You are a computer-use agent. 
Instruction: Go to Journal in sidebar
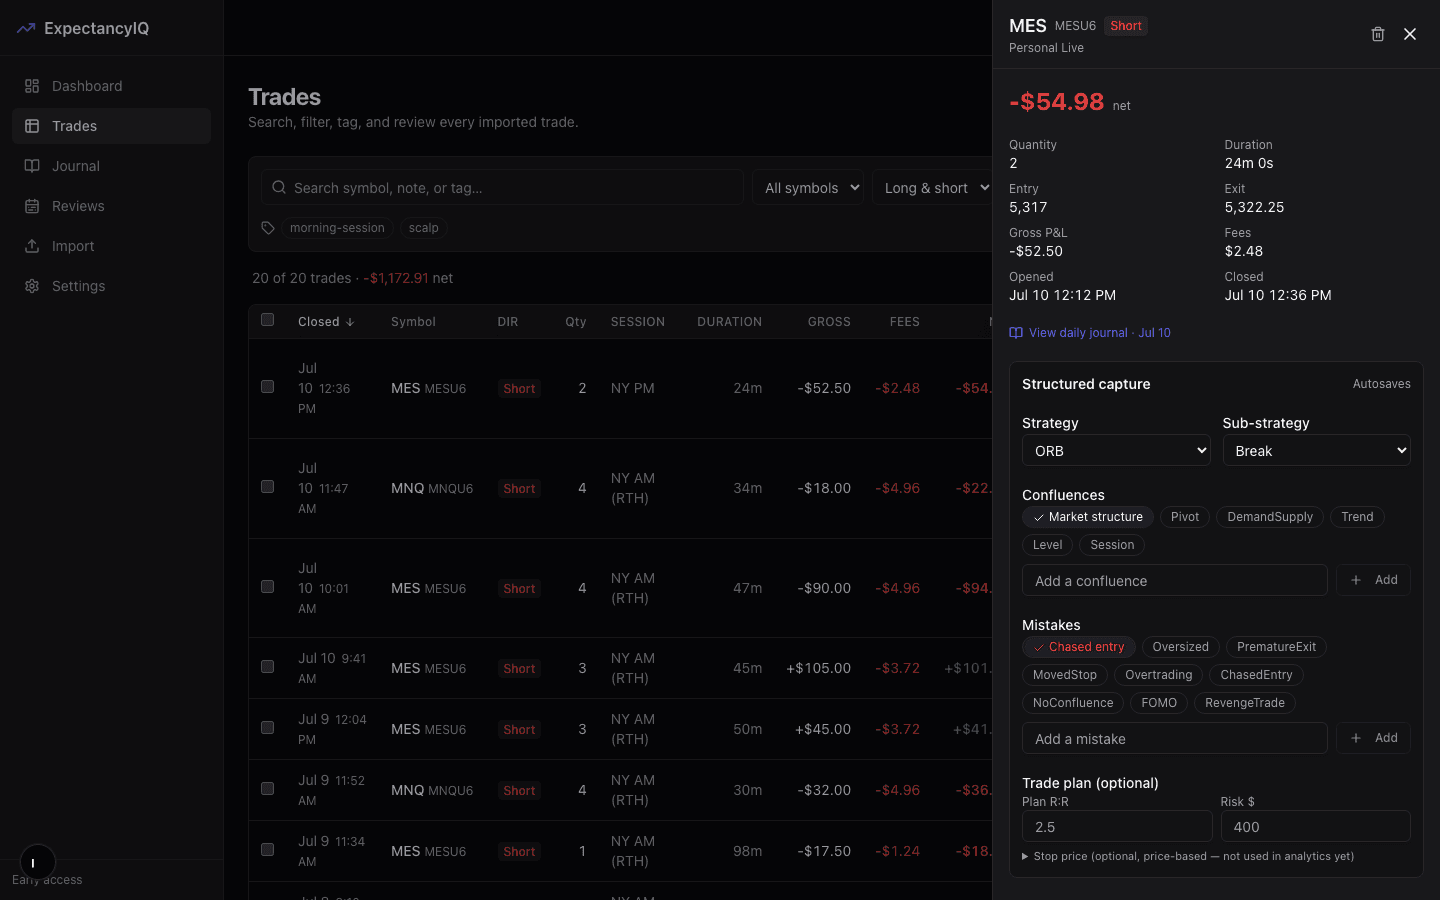coord(111,166)
